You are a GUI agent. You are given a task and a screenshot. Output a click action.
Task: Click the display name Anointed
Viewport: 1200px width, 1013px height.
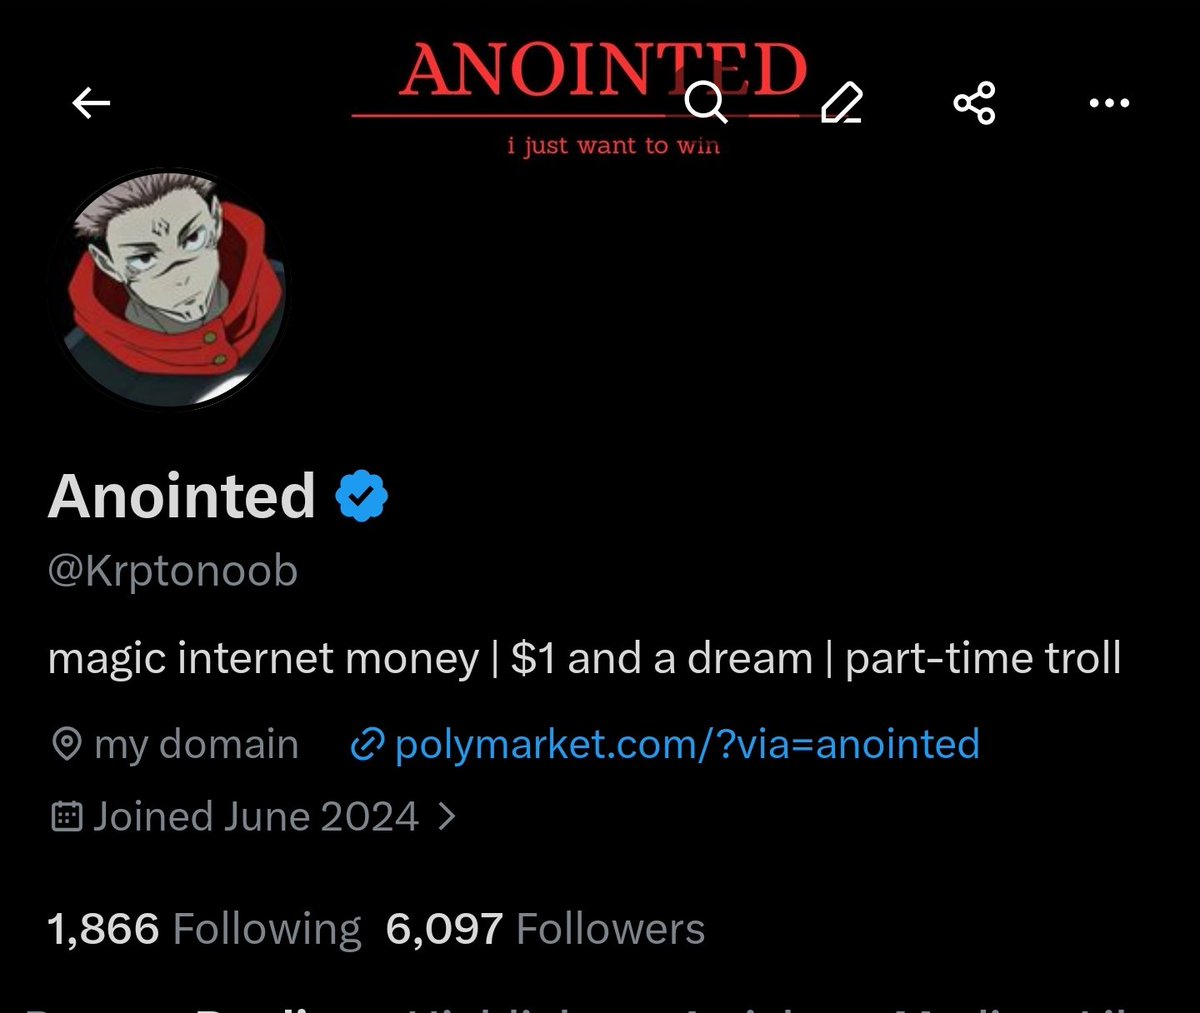(x=182, y=497)
